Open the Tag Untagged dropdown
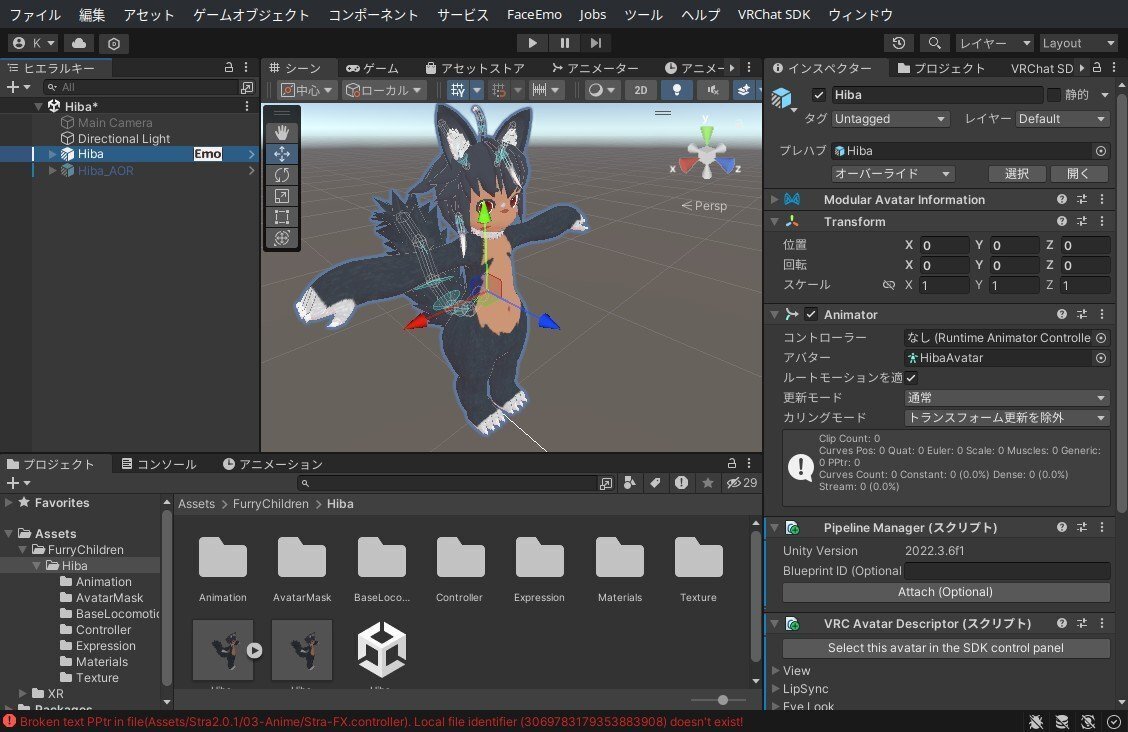Image resolution: width=1128 pixels, height=732 pixels. [891, 119]
